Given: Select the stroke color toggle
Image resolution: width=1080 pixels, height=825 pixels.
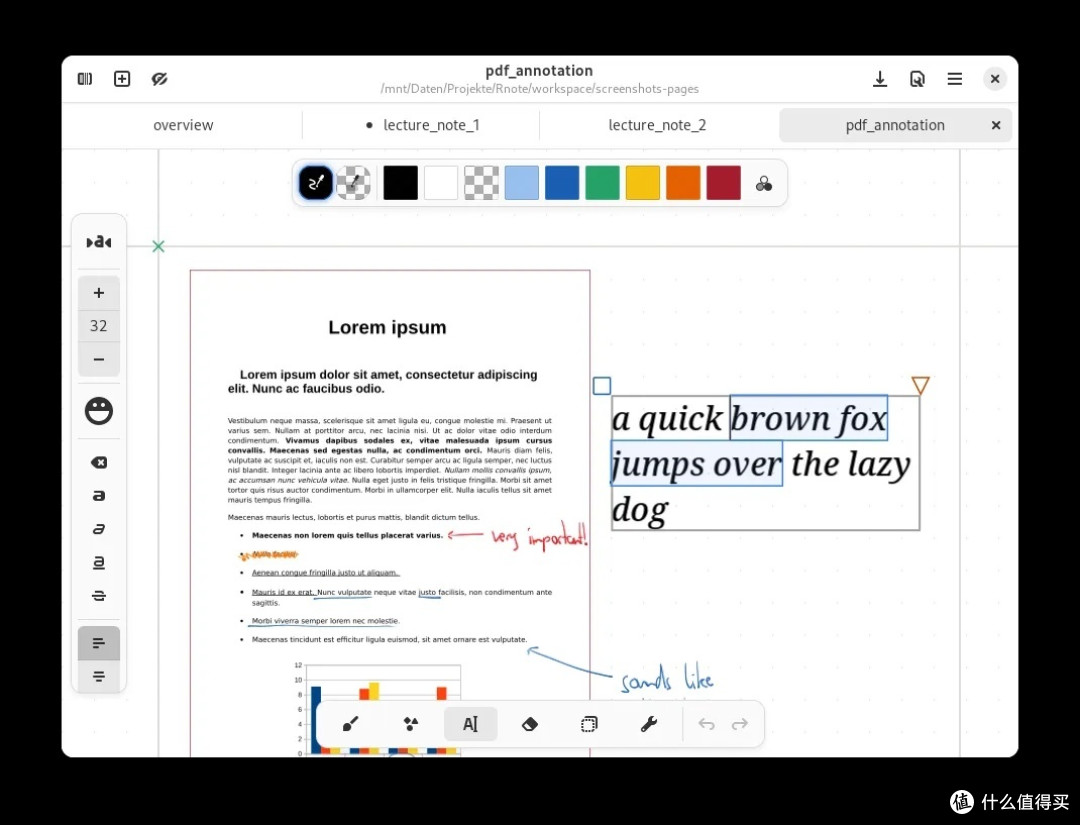Looking at the screenshot, I should 316,182.
